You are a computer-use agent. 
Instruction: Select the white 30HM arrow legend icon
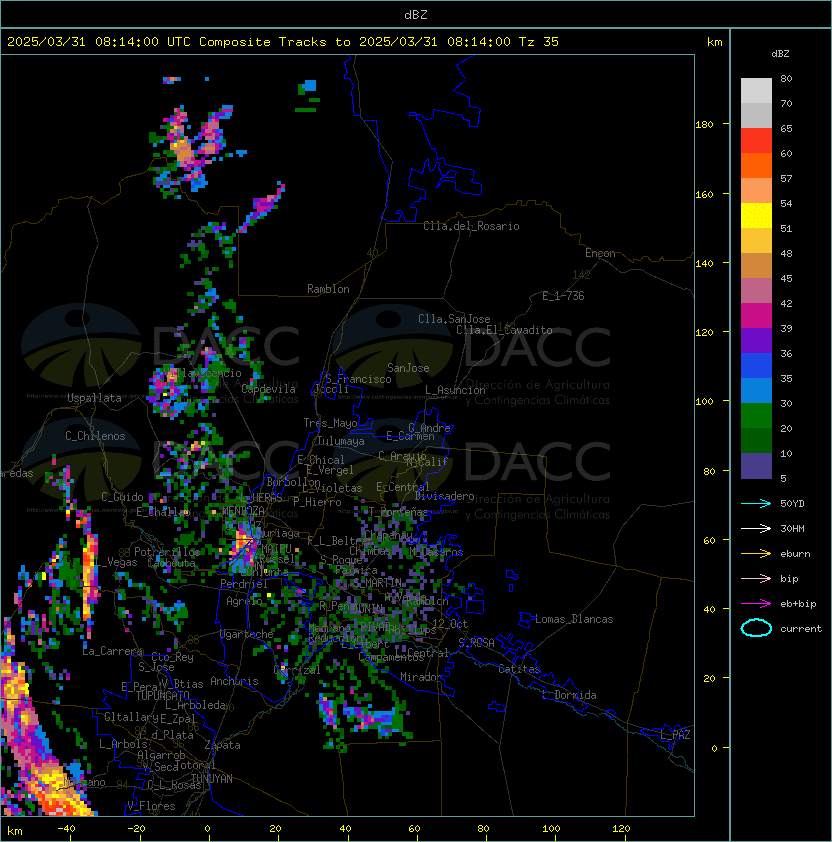click(756, 529)
